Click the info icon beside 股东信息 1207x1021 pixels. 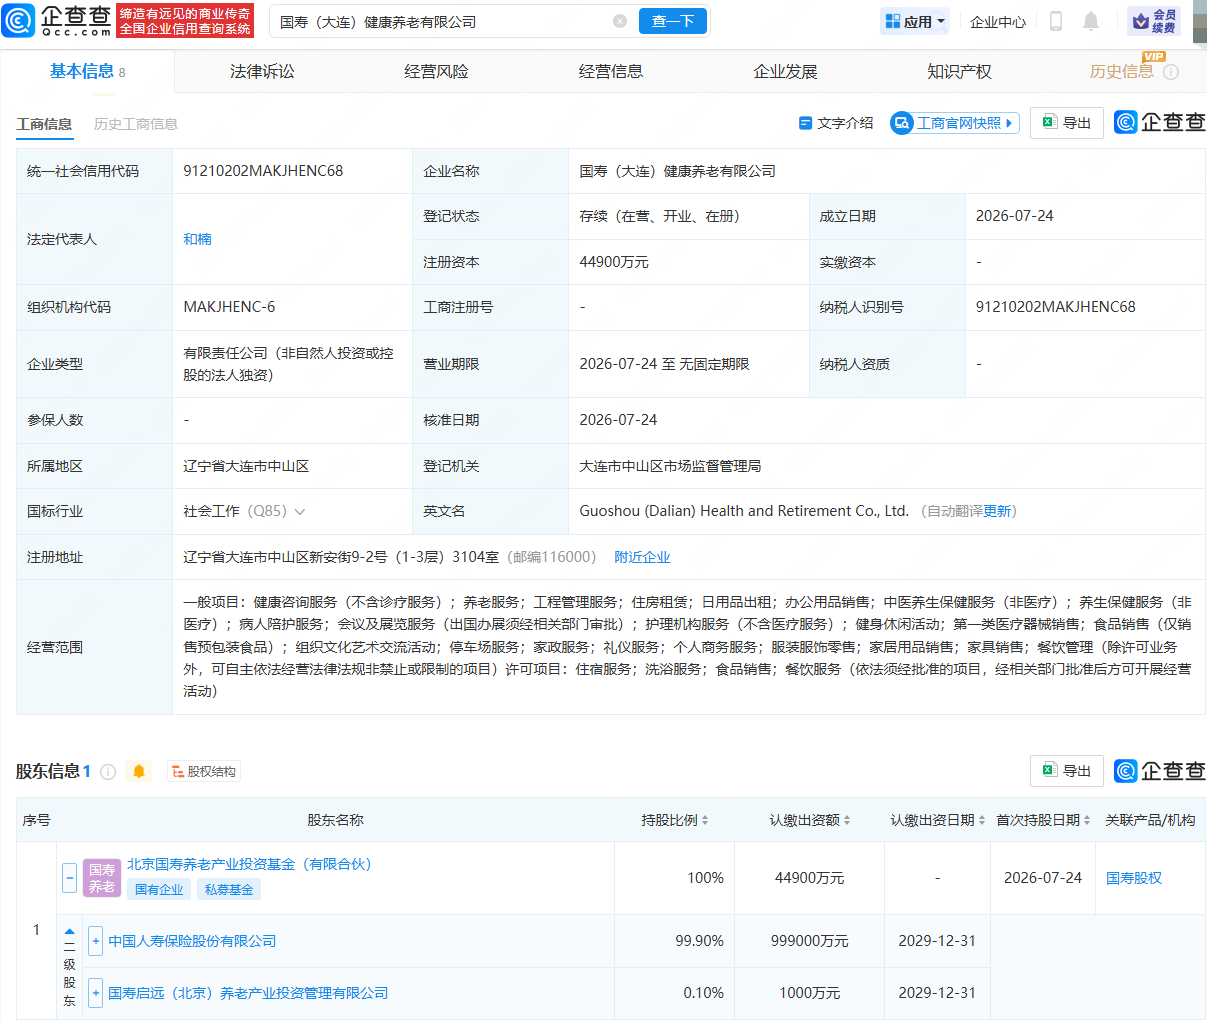click(108, 771)
